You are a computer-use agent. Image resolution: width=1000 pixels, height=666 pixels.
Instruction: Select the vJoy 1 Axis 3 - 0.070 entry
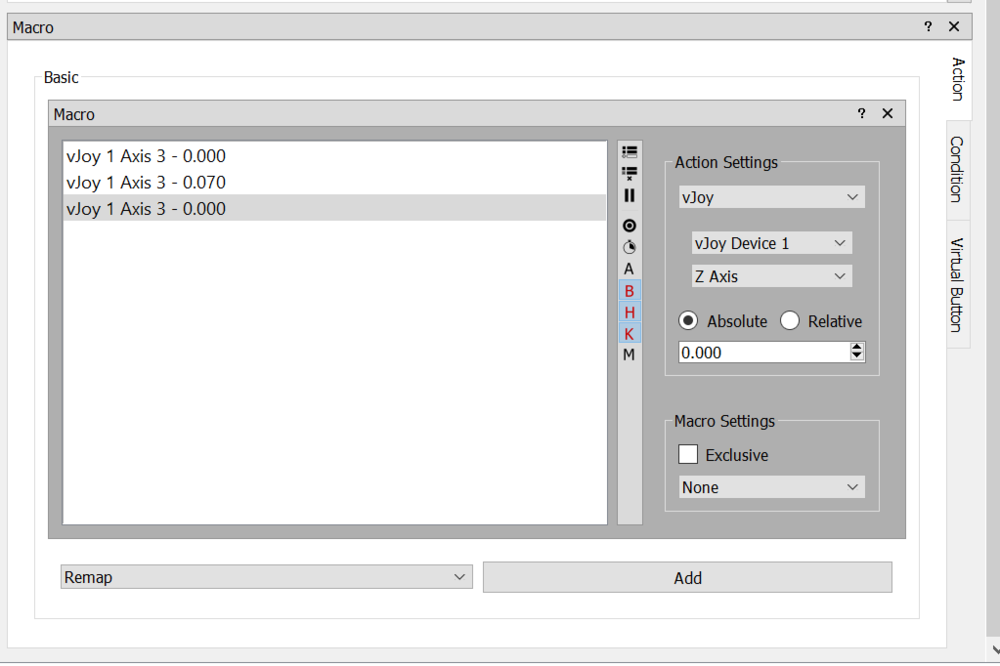(x=334, y=182)
